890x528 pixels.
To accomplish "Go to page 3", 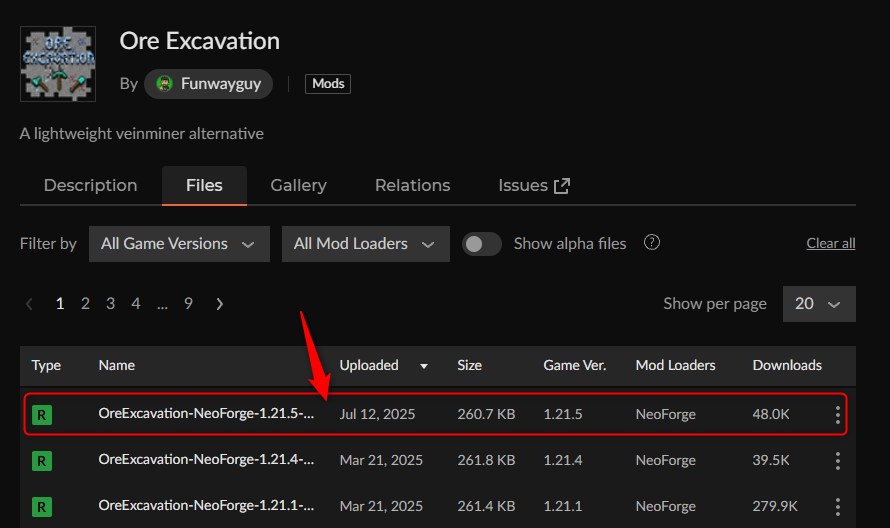I will coord(111,304).
